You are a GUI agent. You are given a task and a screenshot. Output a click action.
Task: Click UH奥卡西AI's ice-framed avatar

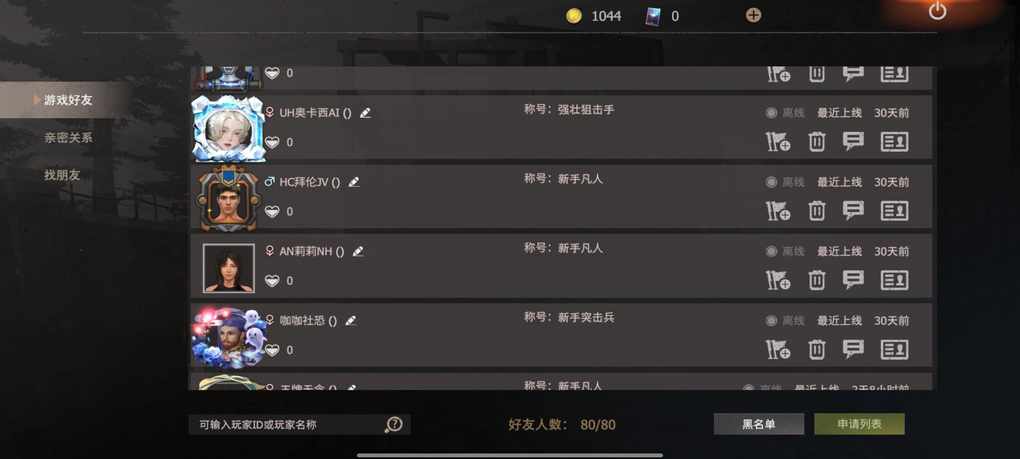[229, 129]
